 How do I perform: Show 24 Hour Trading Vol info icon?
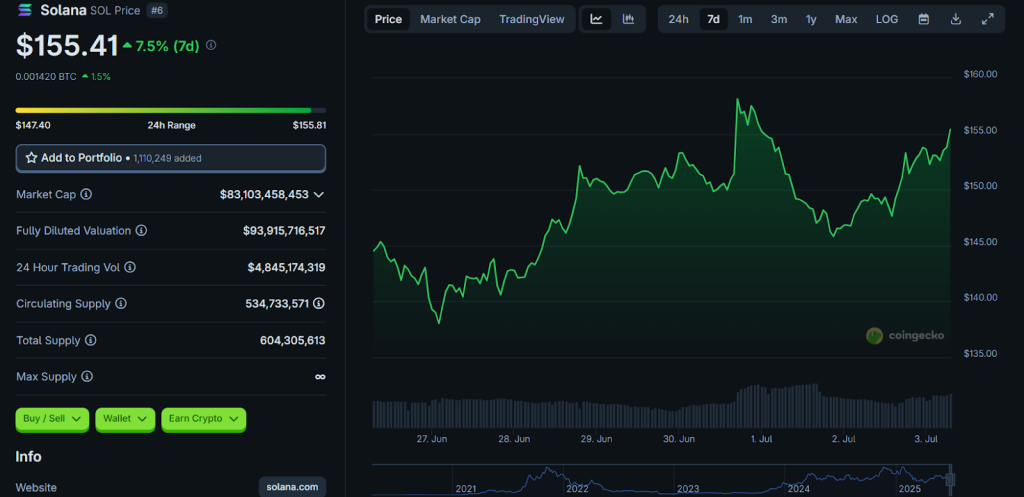coord(130,267)
